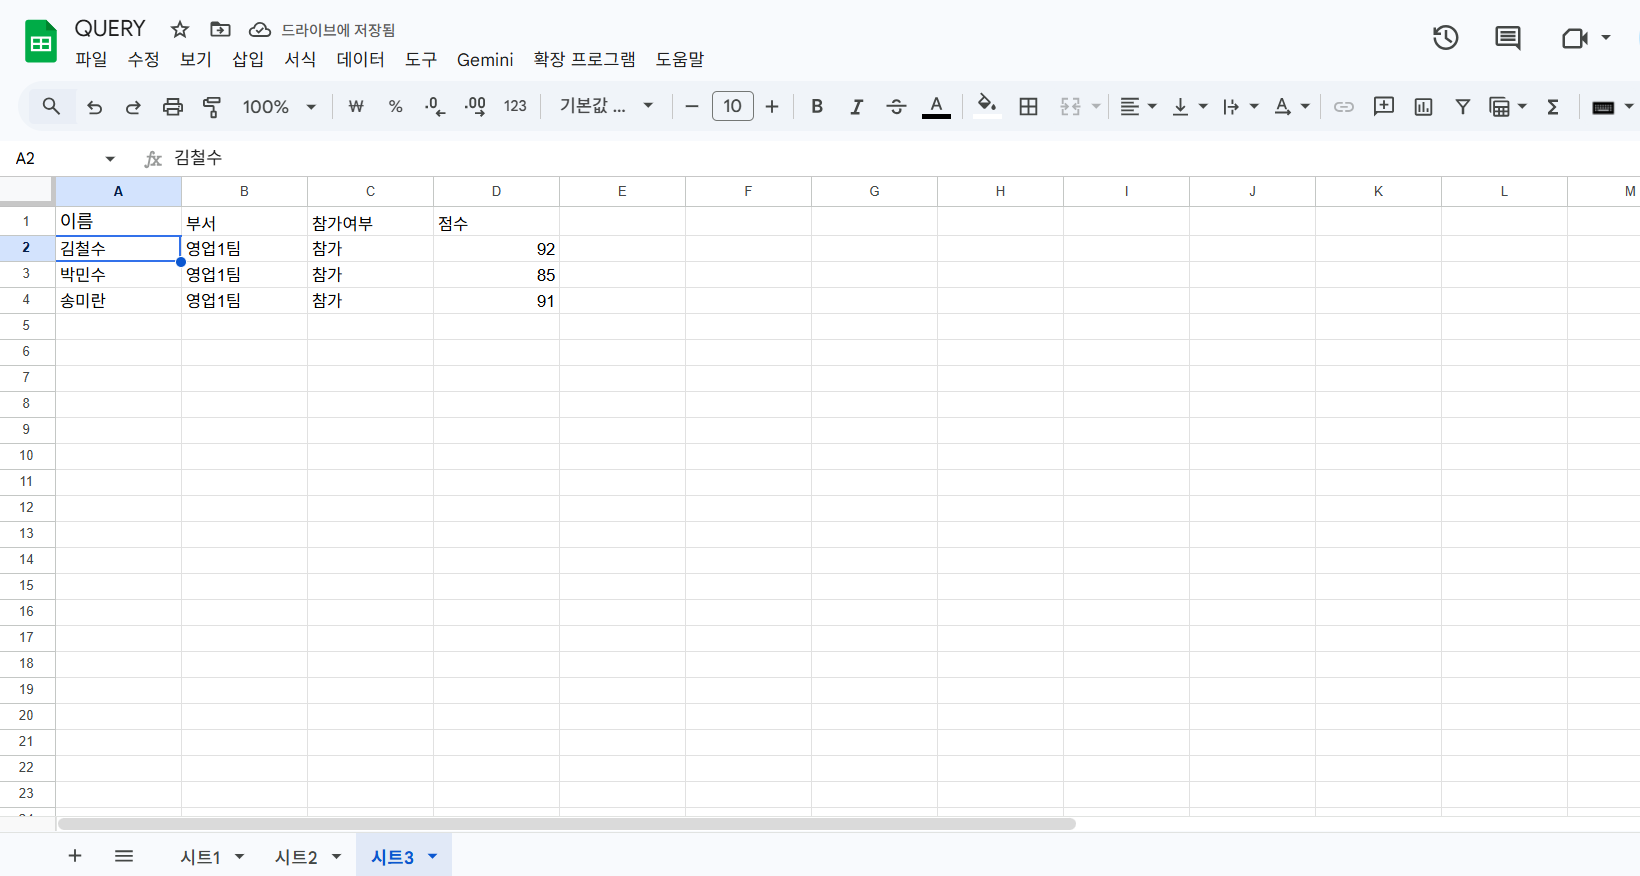Image resolution: width=1640 pixels, height=876 pixels.
Task: Insert a chart using toolbar icon
Action: (1423, 107)
